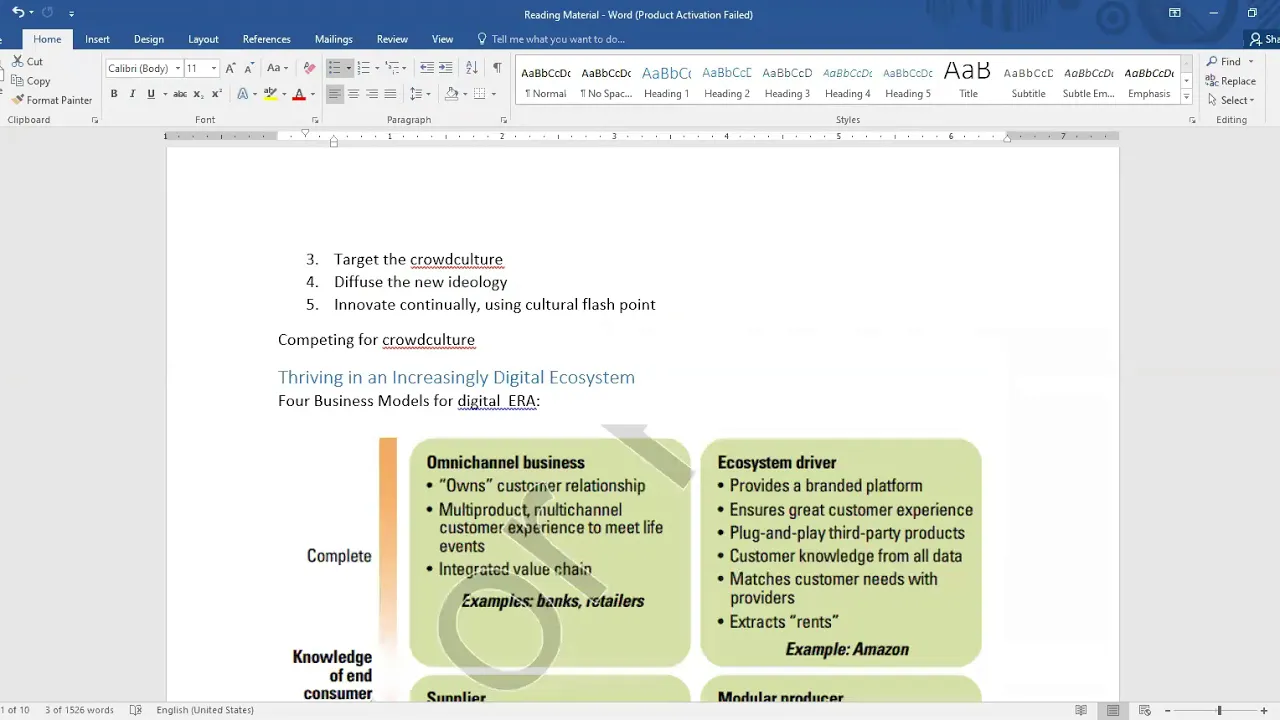Click the Find button
The image size is (1280, 720).
click(1230, 61)
